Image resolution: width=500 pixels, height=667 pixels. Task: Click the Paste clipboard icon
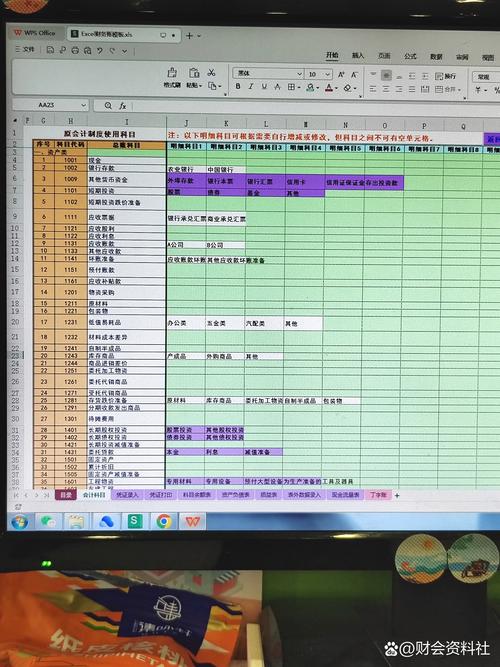pos(194,73)
